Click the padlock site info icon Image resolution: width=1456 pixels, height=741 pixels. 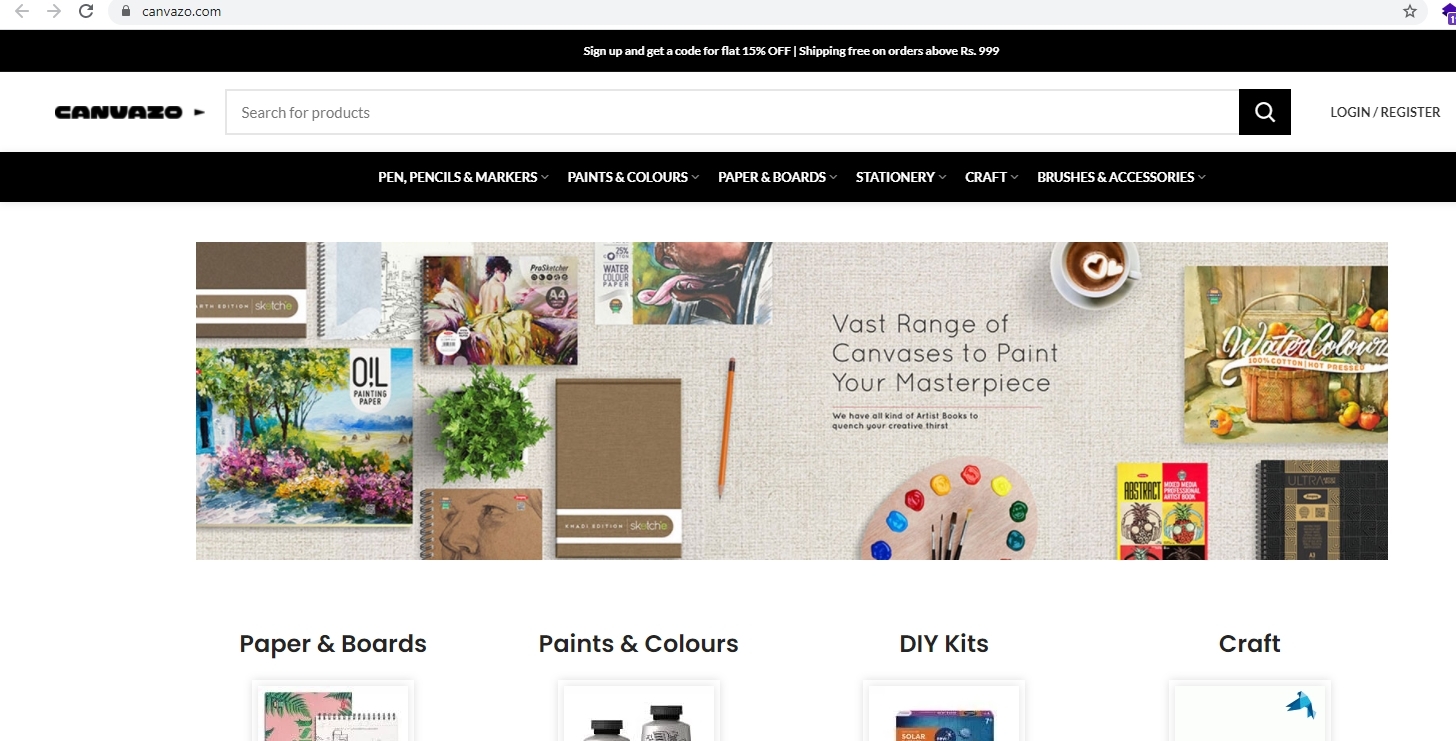click(x=125, y=11)
